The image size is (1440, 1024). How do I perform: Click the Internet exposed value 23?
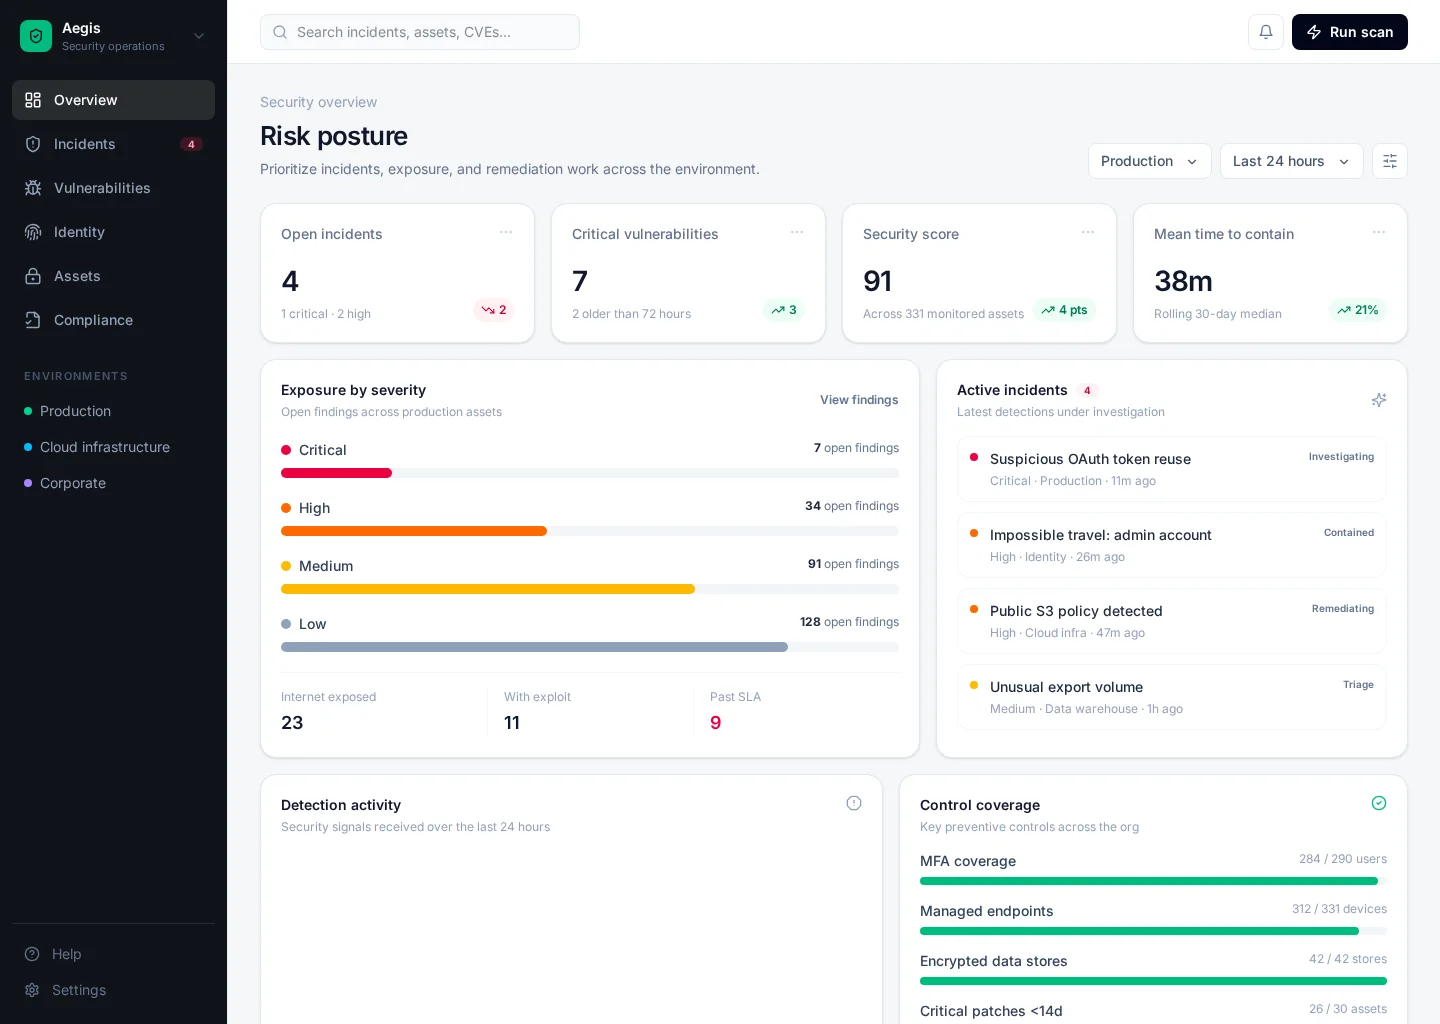pos(292,723)
